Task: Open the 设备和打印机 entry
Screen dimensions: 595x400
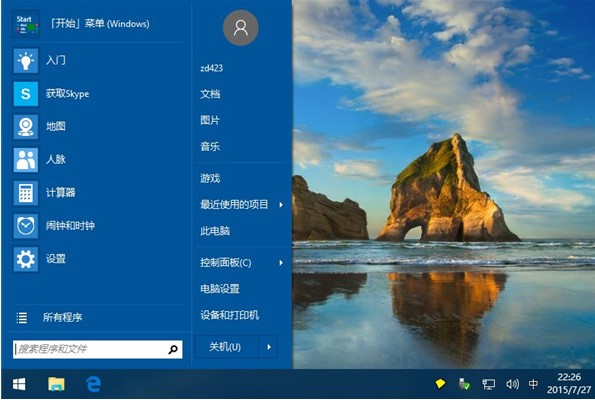Action: pyautogui.click(x=230, y=315)
